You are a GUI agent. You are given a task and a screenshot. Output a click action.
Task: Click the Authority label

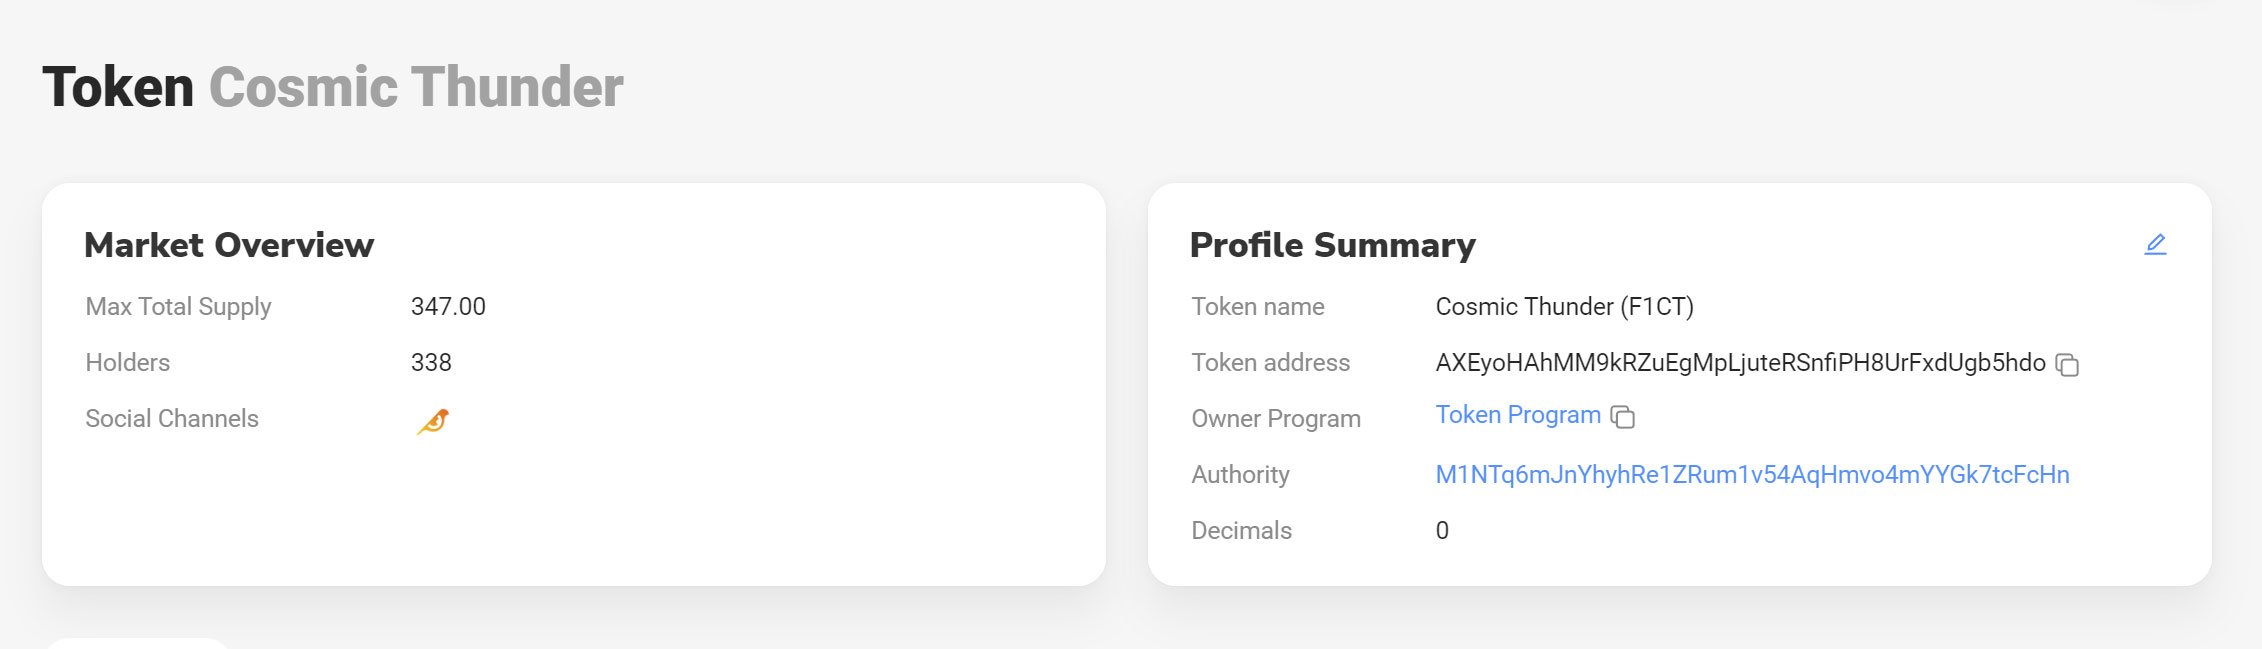click(x=1240, y=475)
